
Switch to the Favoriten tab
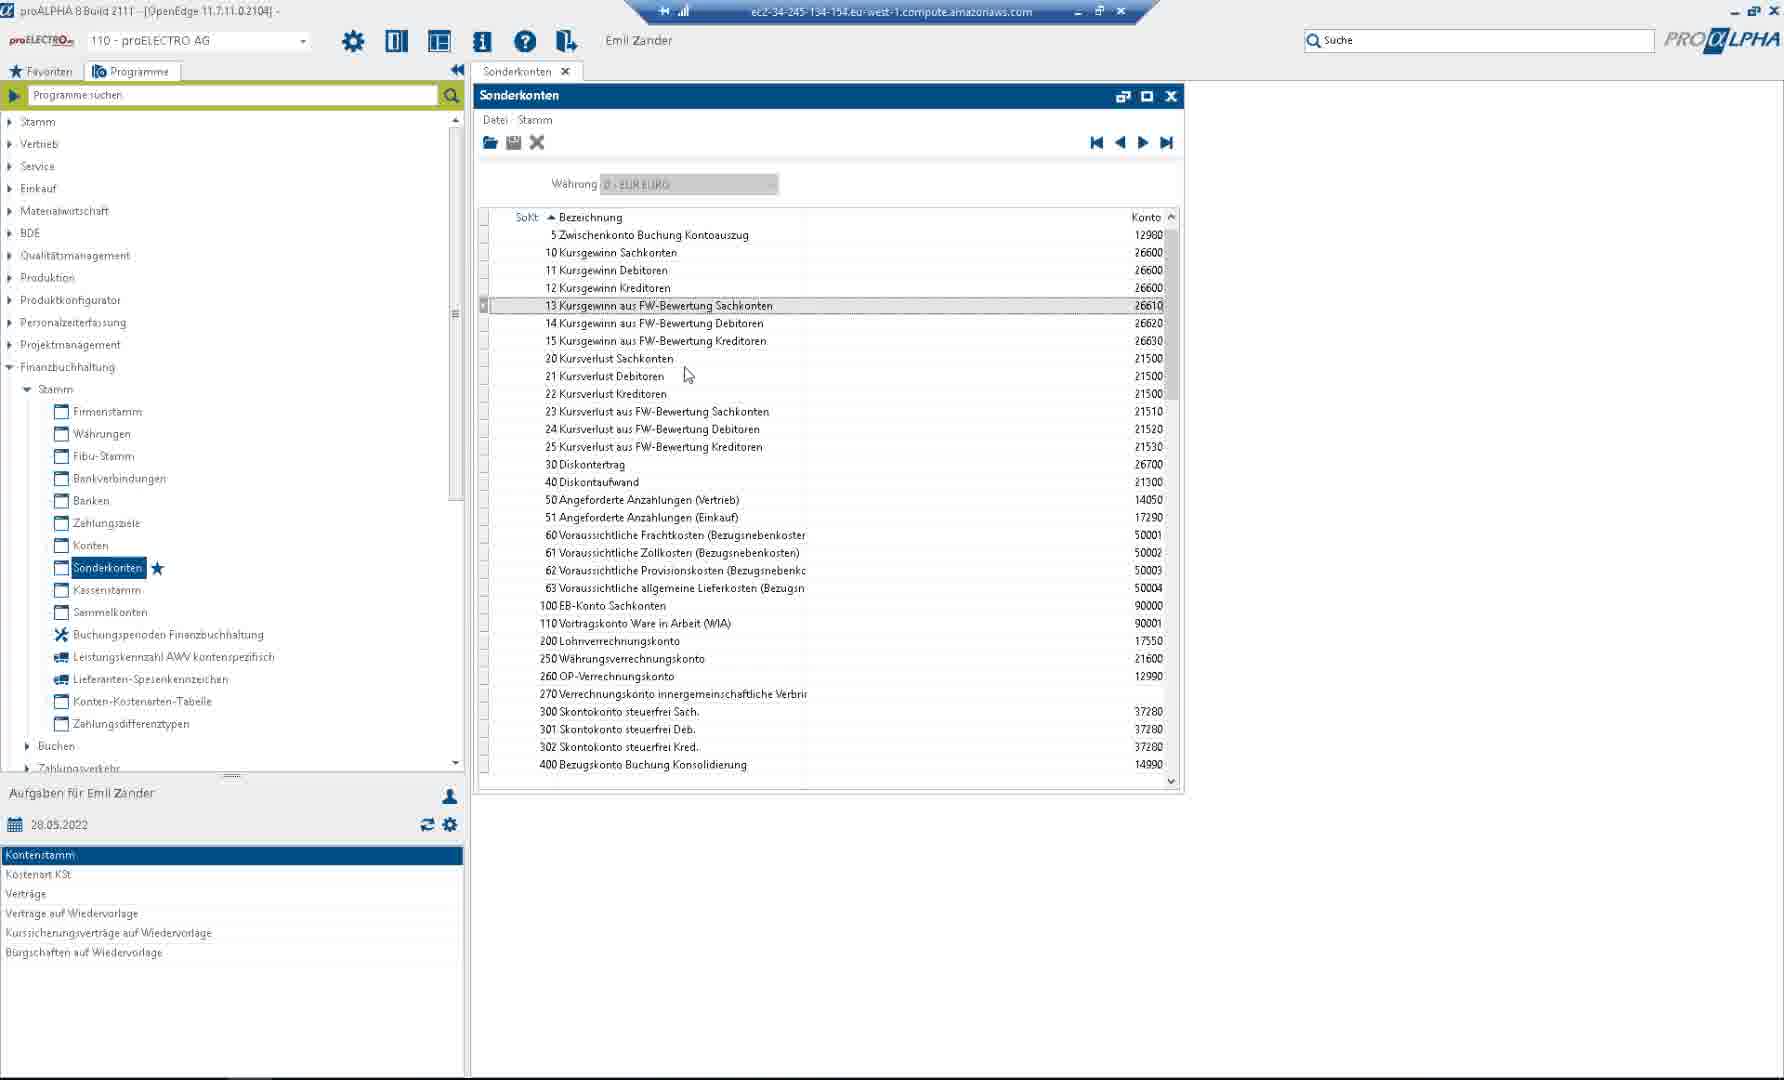41,72
